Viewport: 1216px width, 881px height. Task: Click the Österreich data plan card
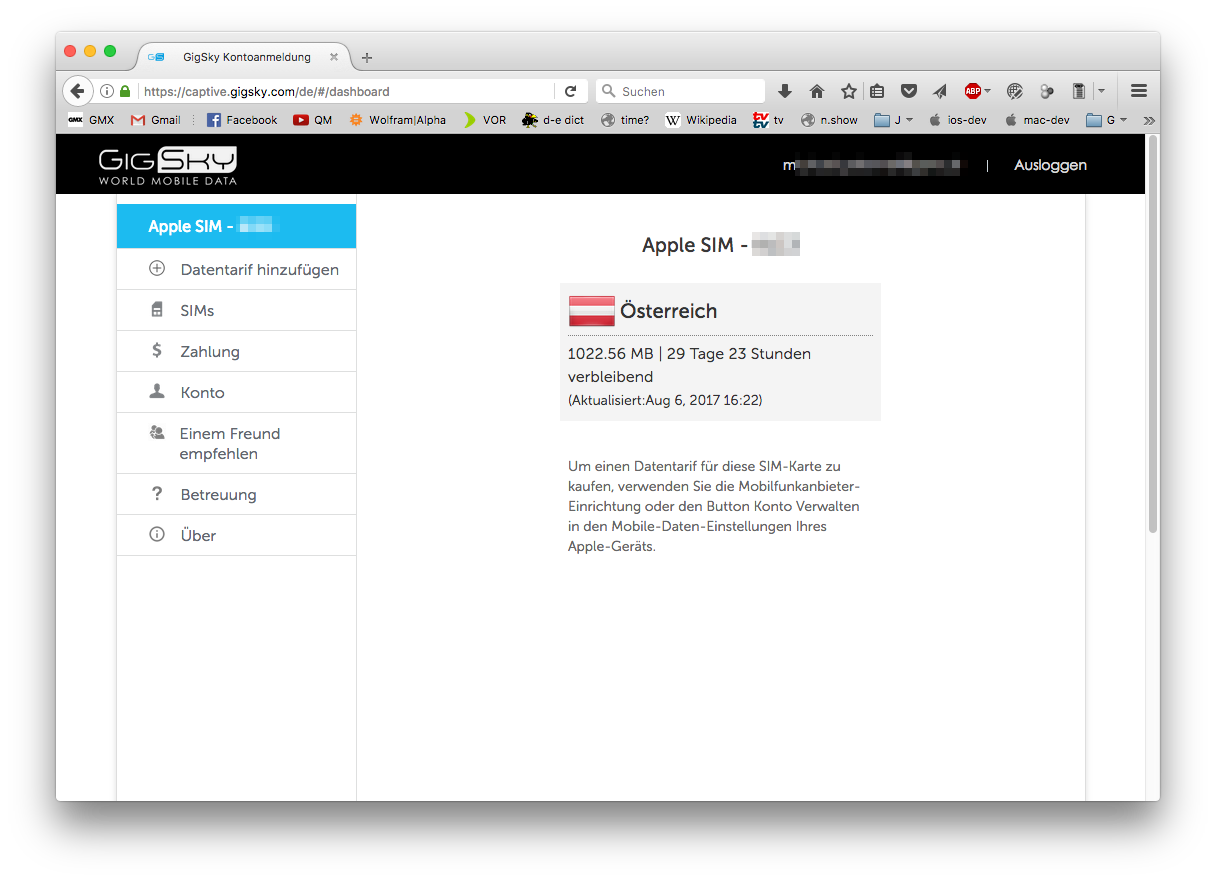[x=720, y=352]
